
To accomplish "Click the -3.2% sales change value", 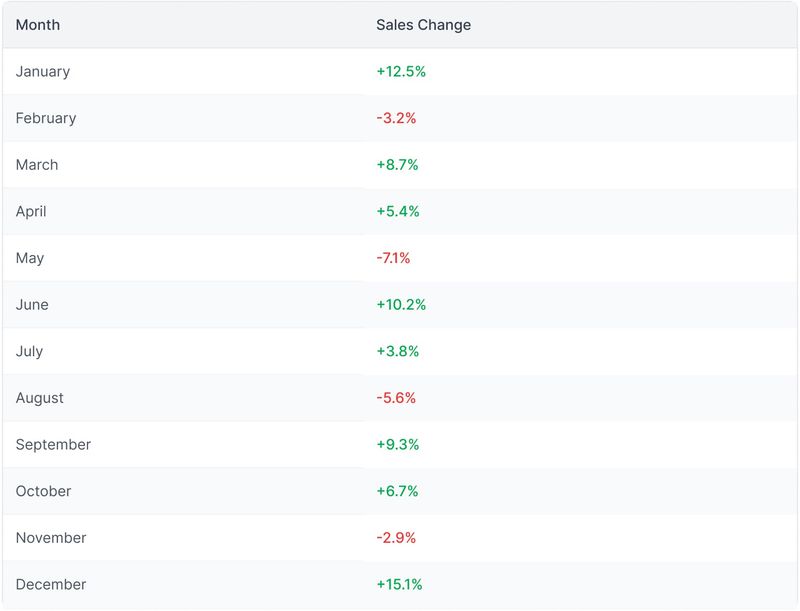I will [396, 118].
